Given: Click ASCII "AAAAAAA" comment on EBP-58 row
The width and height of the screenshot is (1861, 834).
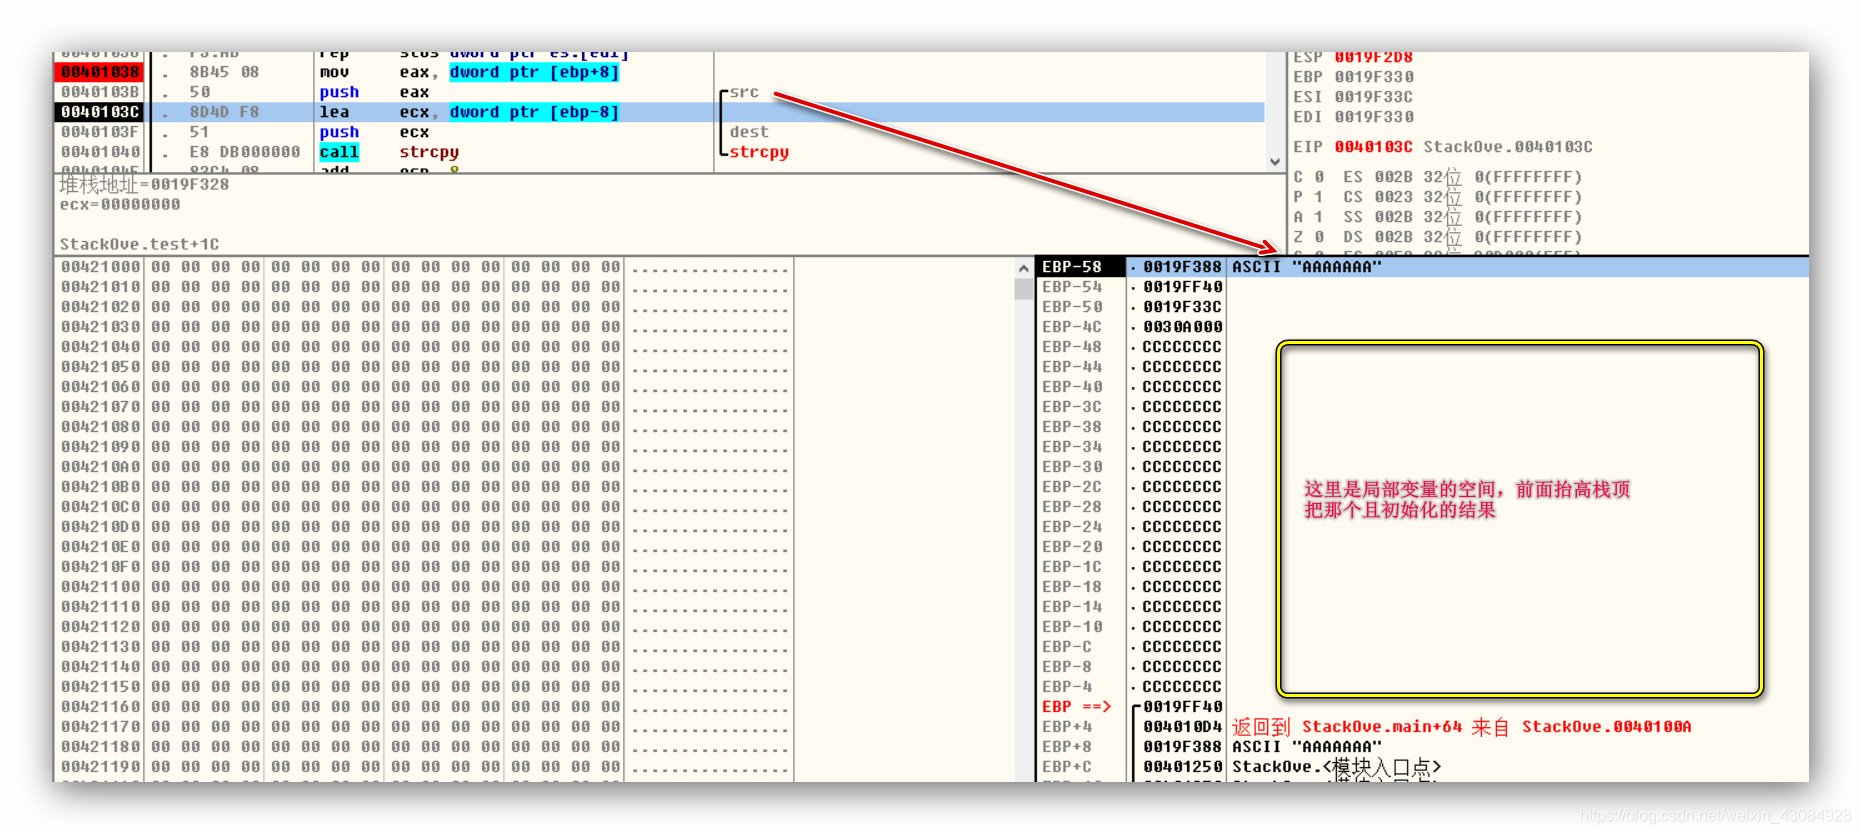Looking at the screenshot, I should (1307, 267).
